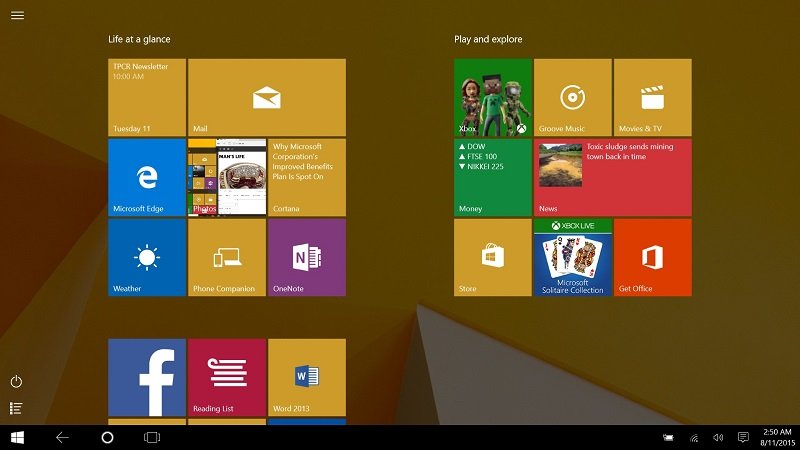Open the Reading List tile
This screenshot has width=800, height=450.
(x=227, y=378)
